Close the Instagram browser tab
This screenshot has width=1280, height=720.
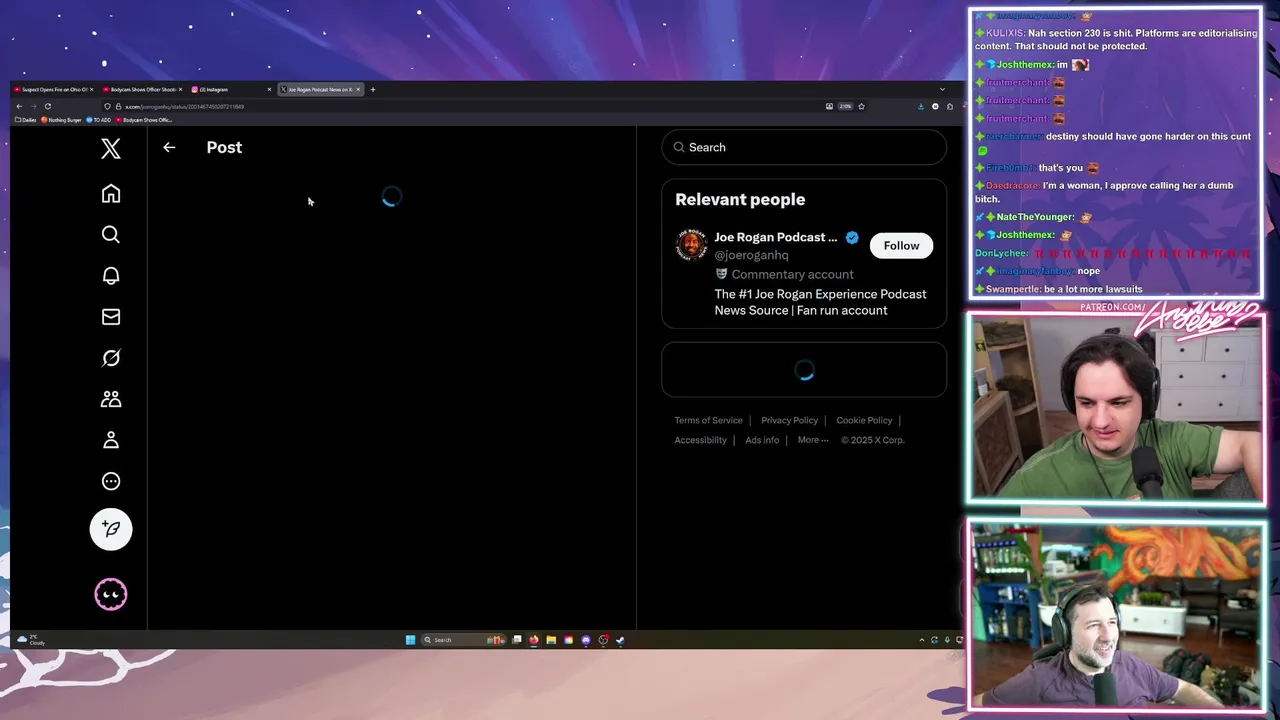pyautogui.click(x=269, y=89)
